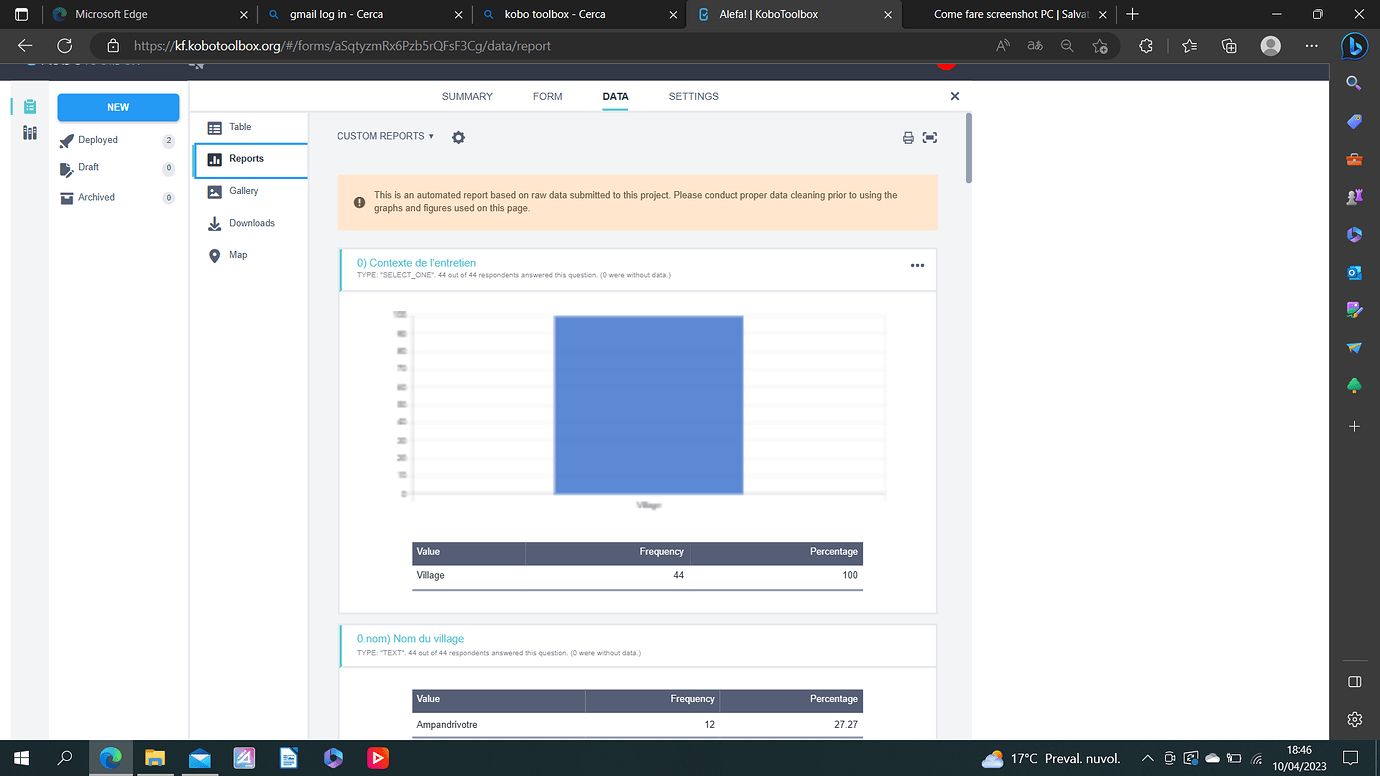Screen dimensions: 1380x776
Task: Expand the report to fullscreen view
Action: pyautogui.click(x=930, y=138)
